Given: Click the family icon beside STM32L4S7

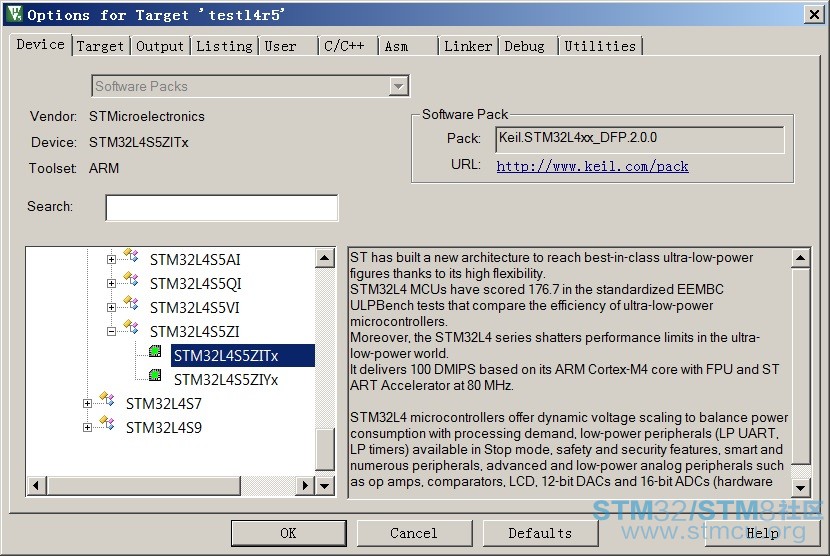Looking at the screenshot, I should pyautogui.click(x=107, y=400).
